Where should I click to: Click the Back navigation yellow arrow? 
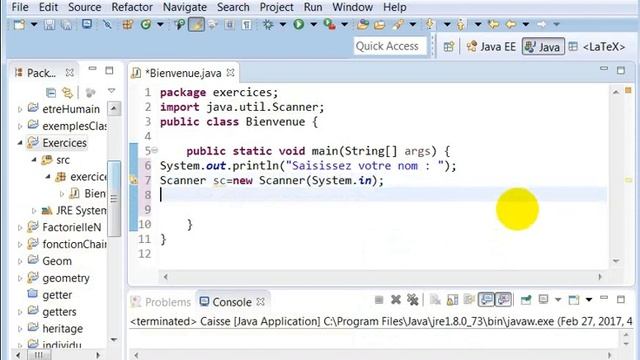511,24
